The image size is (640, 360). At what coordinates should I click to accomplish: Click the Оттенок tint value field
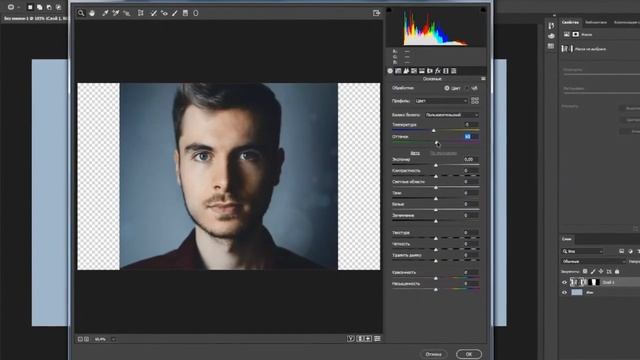tap(471, 136)
